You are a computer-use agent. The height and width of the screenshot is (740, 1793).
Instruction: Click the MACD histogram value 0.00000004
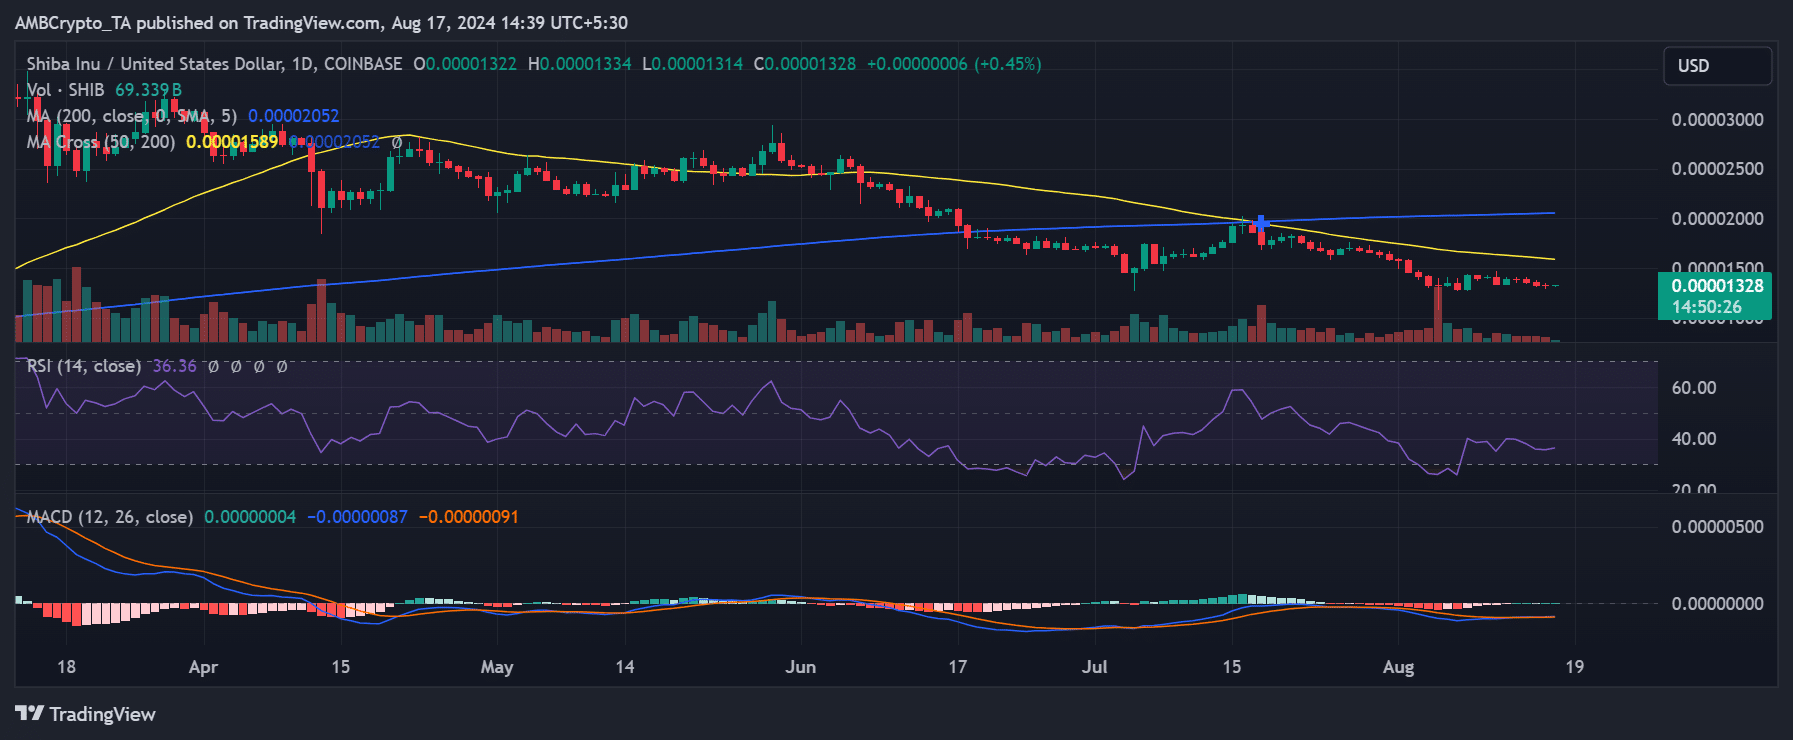pos(250,517)
